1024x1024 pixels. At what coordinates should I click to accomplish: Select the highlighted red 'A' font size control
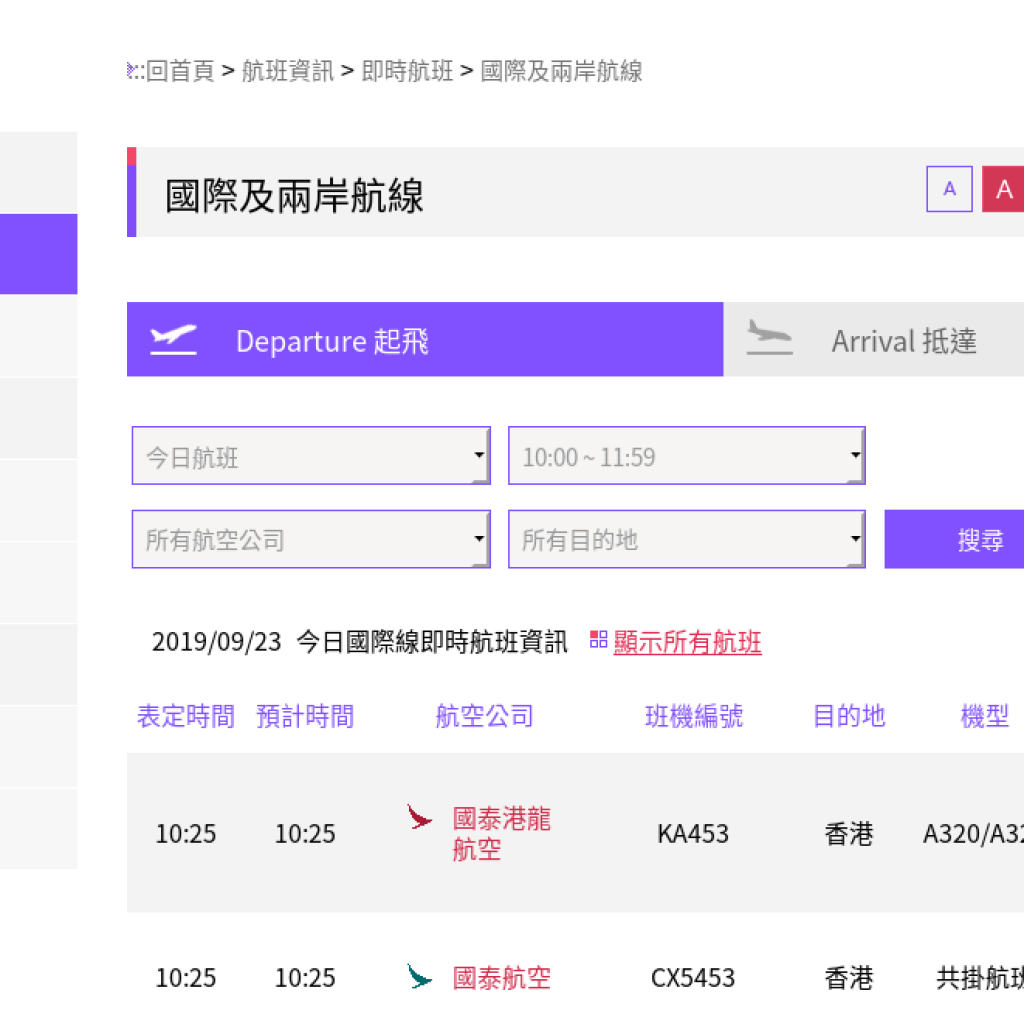pos(1004,189)
